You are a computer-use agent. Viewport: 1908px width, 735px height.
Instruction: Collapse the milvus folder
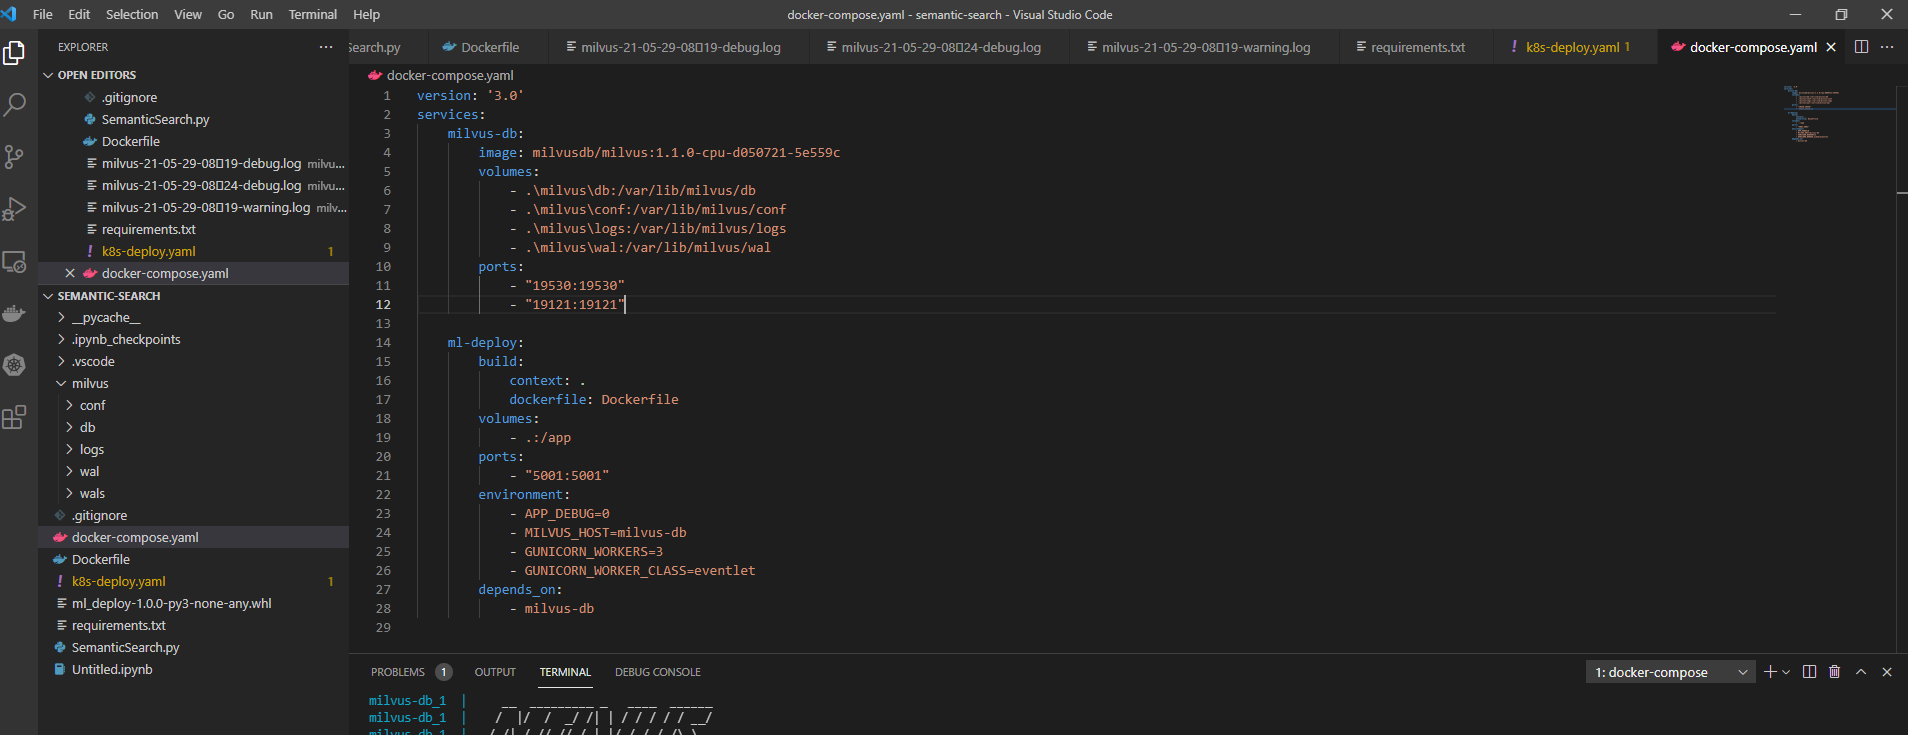click(x=61, y=383)
